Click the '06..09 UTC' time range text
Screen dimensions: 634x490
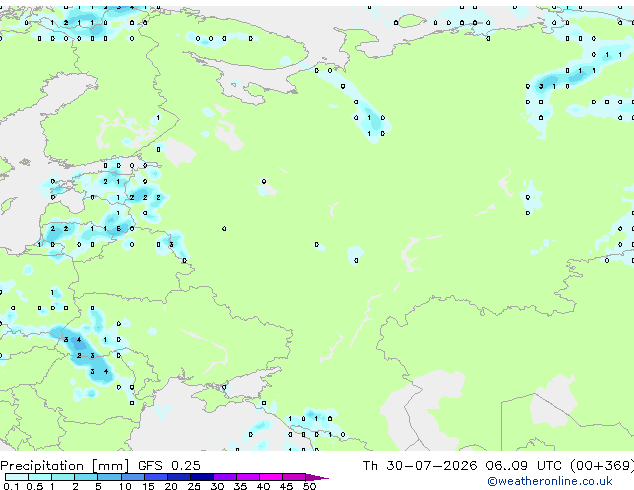523,465
